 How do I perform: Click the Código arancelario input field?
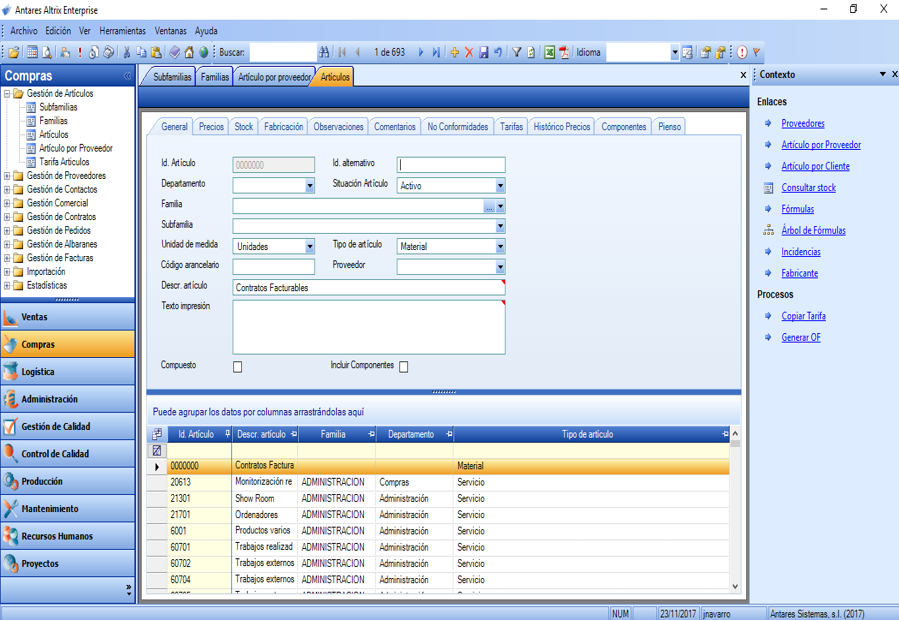click(x=273, y=267)
